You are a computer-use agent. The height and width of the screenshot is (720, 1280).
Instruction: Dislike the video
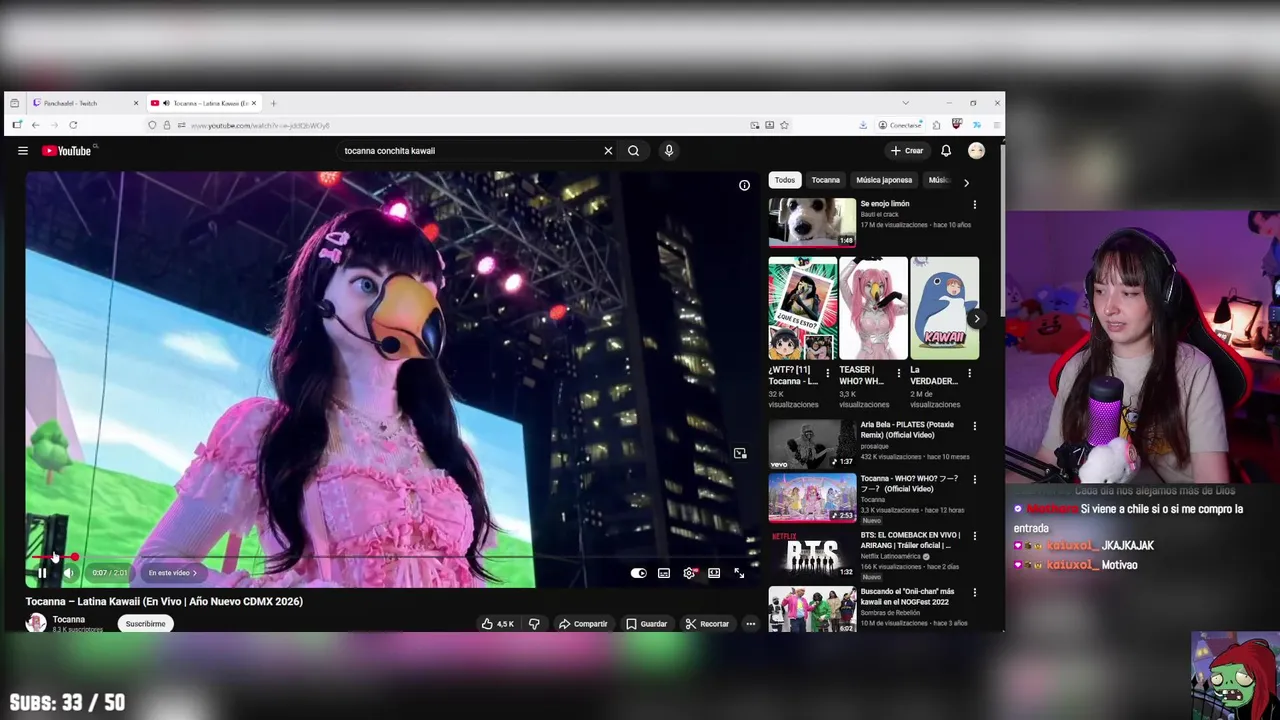pos(534,624)
